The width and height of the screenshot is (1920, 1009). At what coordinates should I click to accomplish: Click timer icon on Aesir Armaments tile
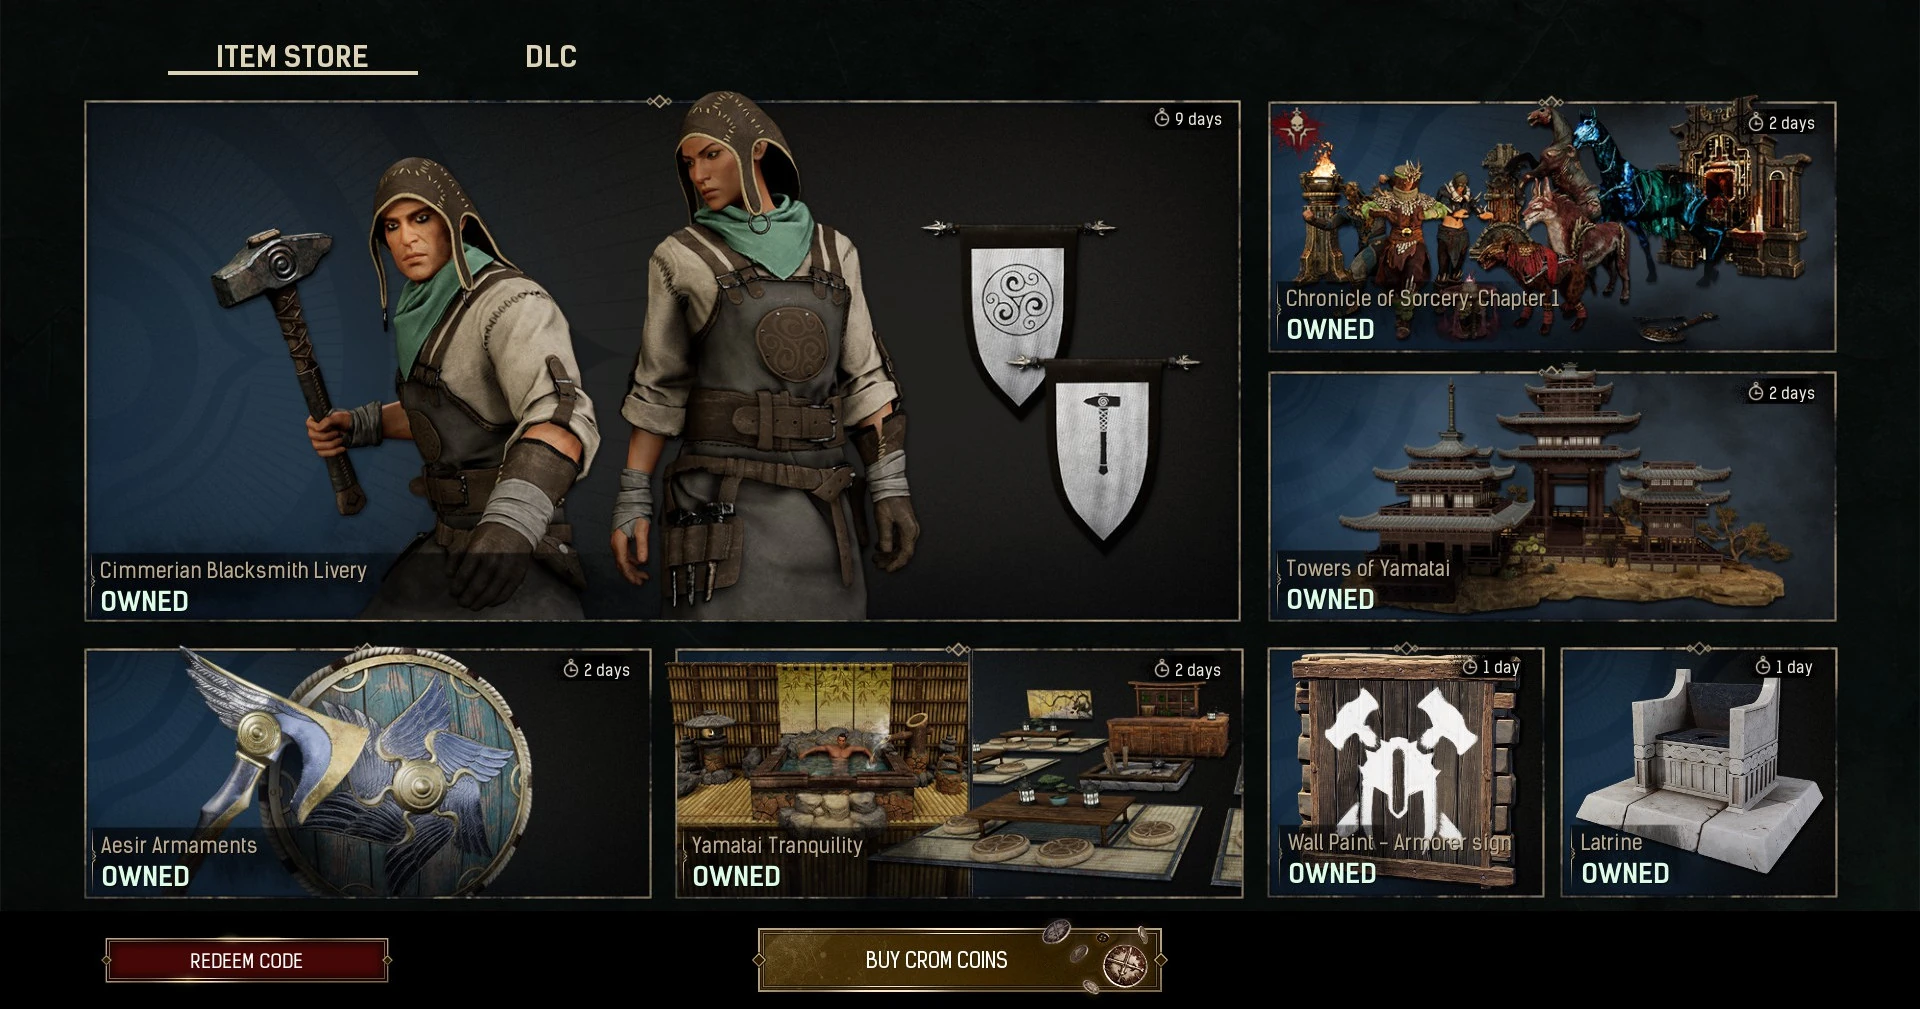[571, 669]
